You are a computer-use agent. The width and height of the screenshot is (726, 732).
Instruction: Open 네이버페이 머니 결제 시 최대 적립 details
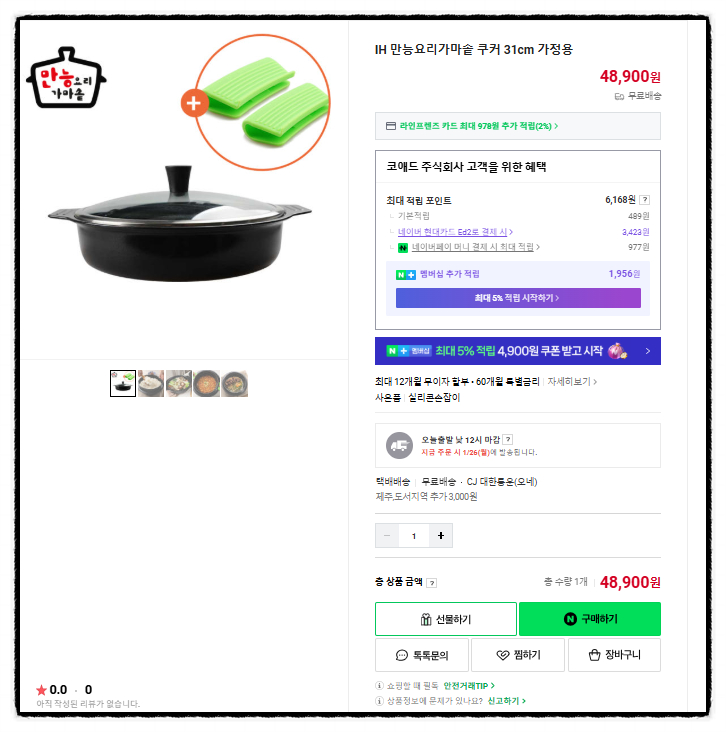(475, 247)
